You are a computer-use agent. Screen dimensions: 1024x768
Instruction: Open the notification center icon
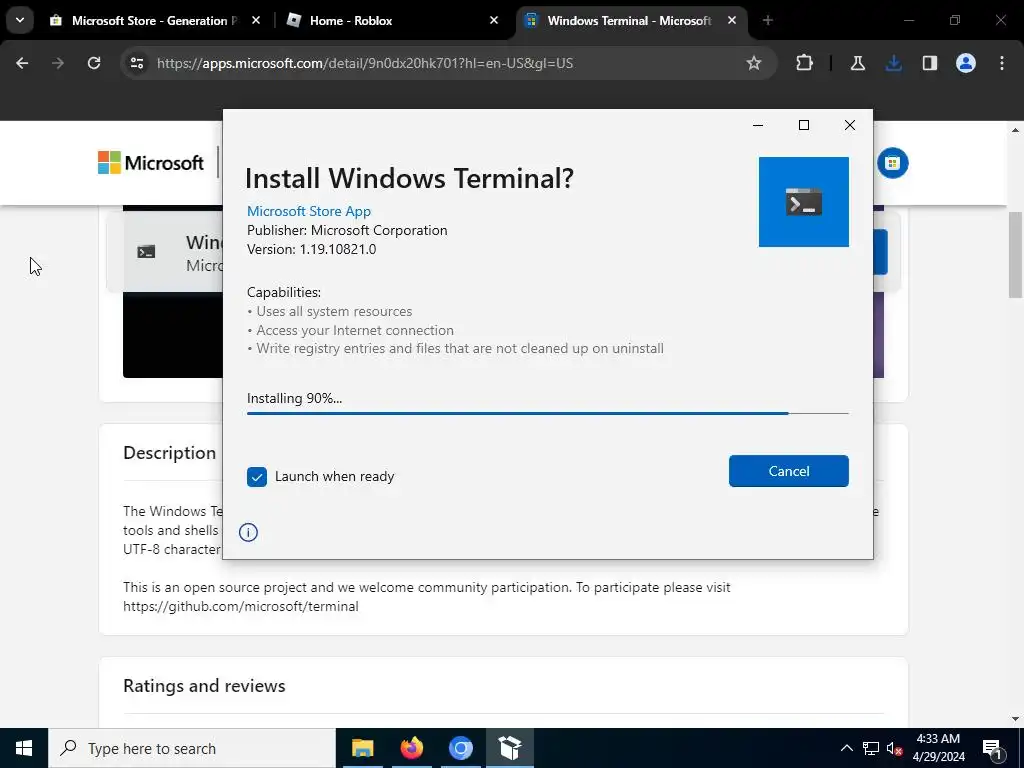tap(992, 748)
